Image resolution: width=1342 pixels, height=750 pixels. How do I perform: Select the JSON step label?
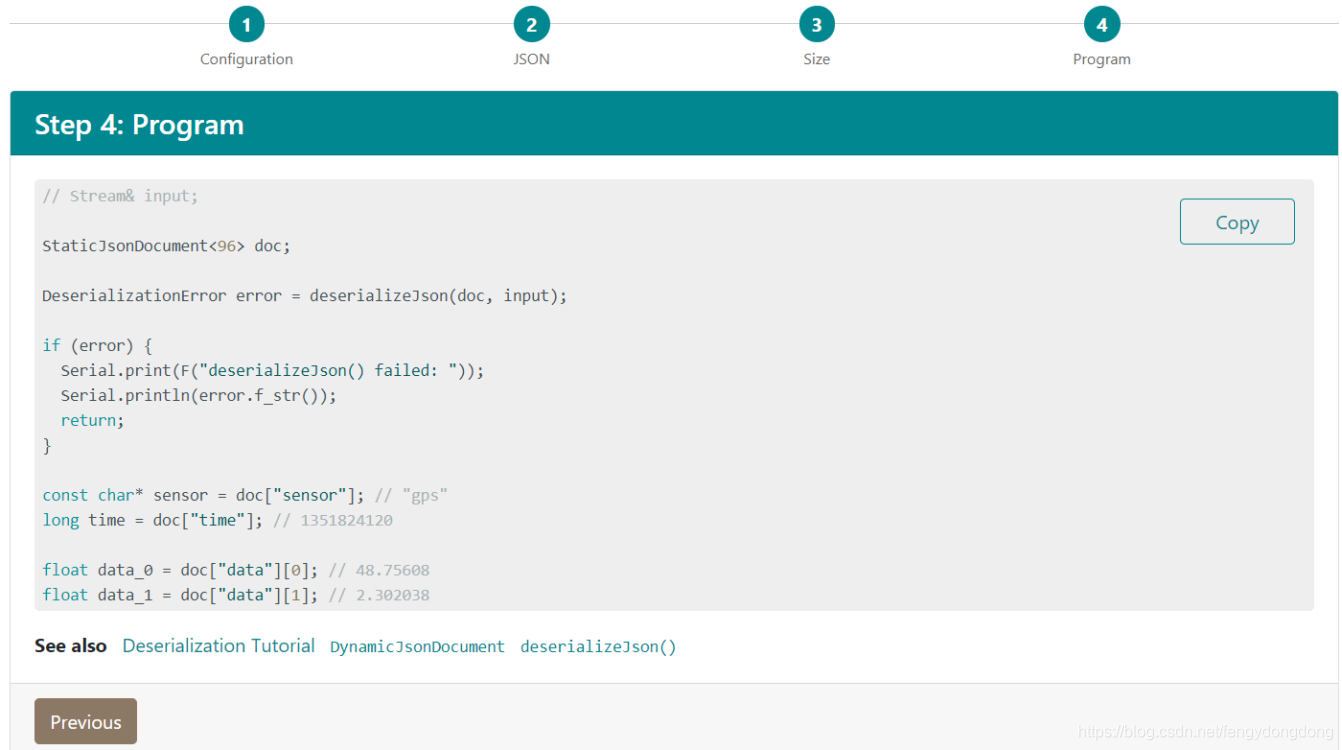click(x=531, y=59)
